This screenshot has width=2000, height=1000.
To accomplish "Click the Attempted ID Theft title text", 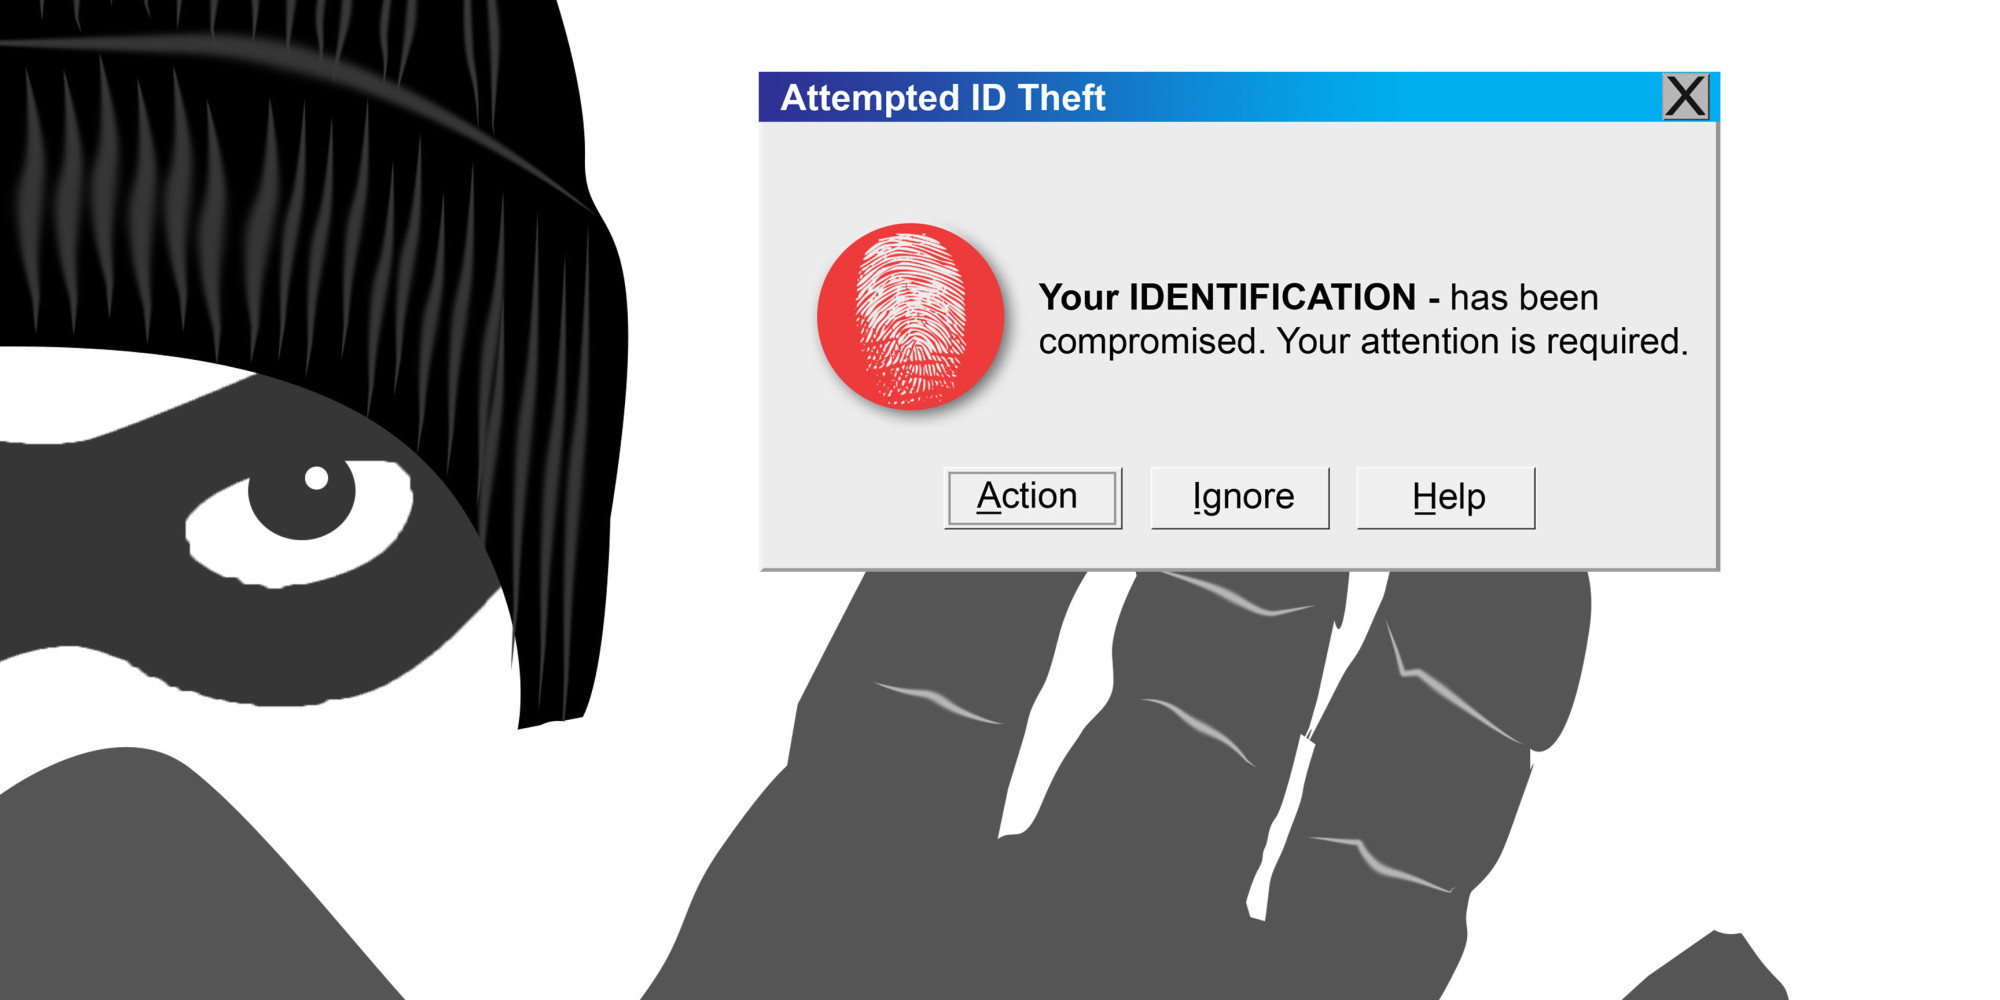I will 942,98.
